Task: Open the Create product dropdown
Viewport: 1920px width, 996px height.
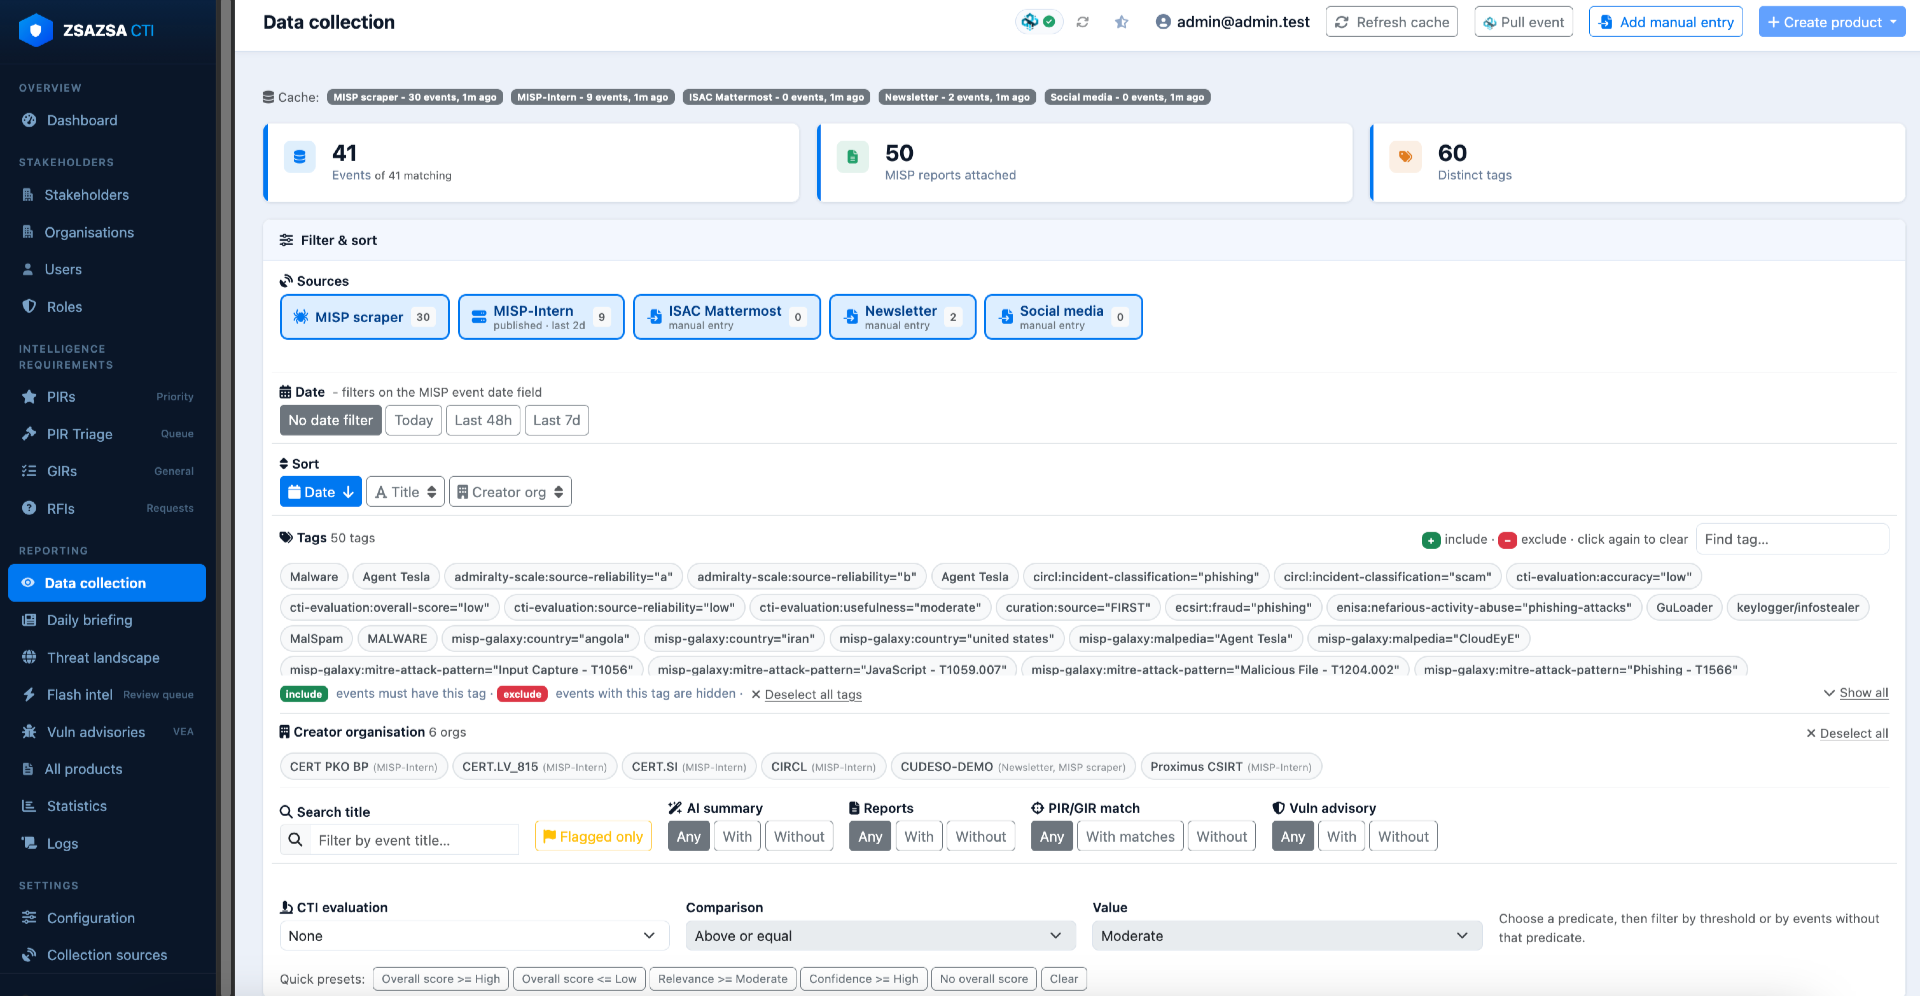Action: (x=1832, y=22)
